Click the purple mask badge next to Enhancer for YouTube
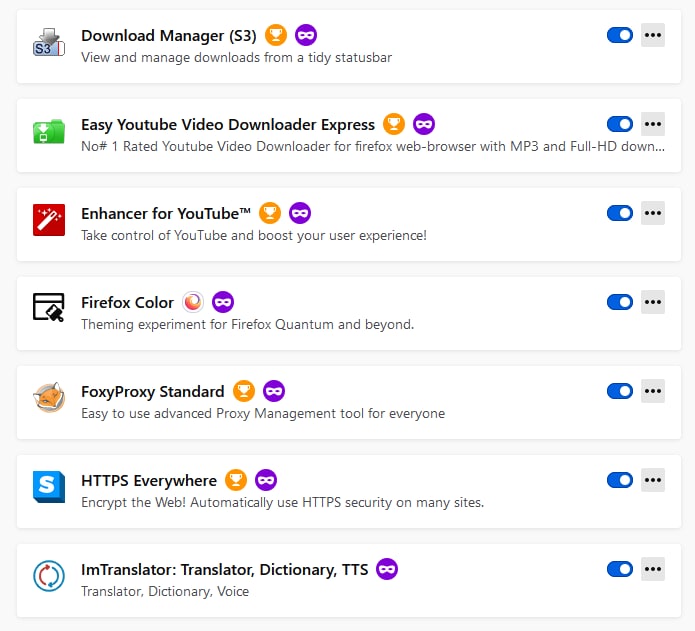 300,213
